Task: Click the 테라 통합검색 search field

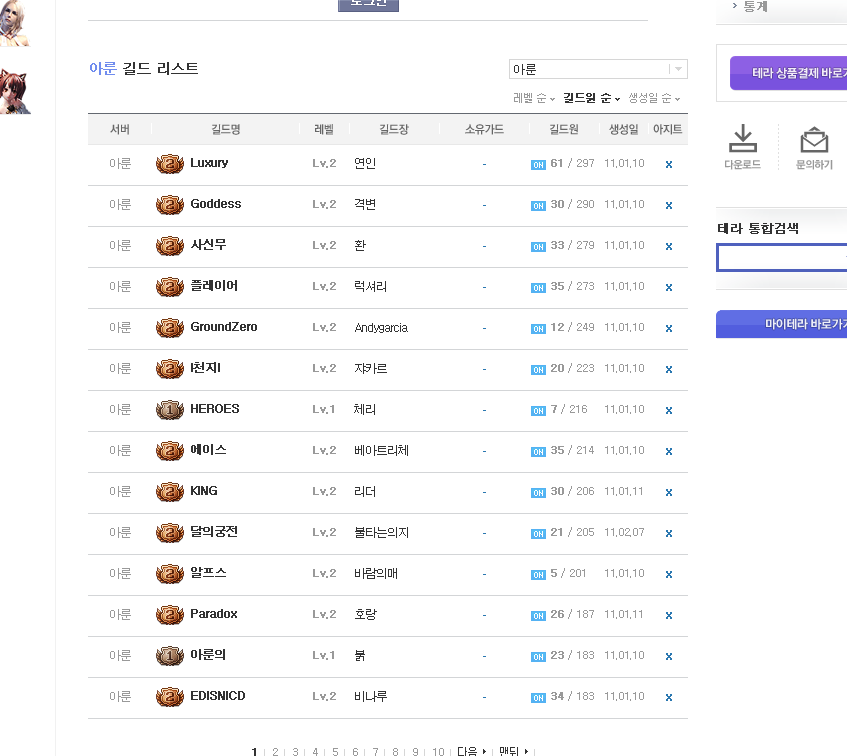Action: click(780, 258)
